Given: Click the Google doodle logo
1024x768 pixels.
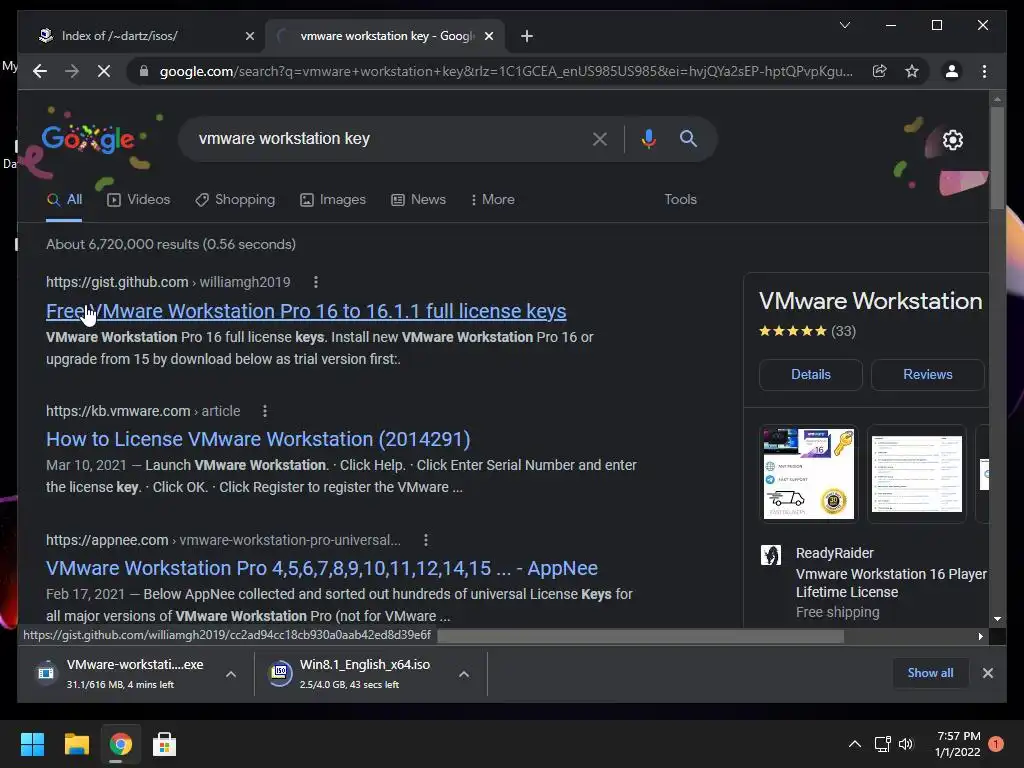Looking at the screenshot, I should coord(88,138).
